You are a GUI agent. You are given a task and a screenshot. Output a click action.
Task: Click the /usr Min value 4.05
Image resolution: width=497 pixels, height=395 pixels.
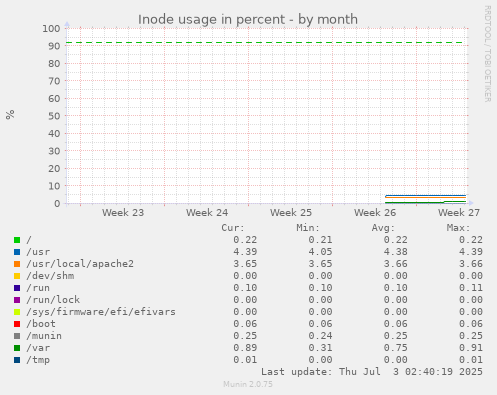[x=320, y=252]
